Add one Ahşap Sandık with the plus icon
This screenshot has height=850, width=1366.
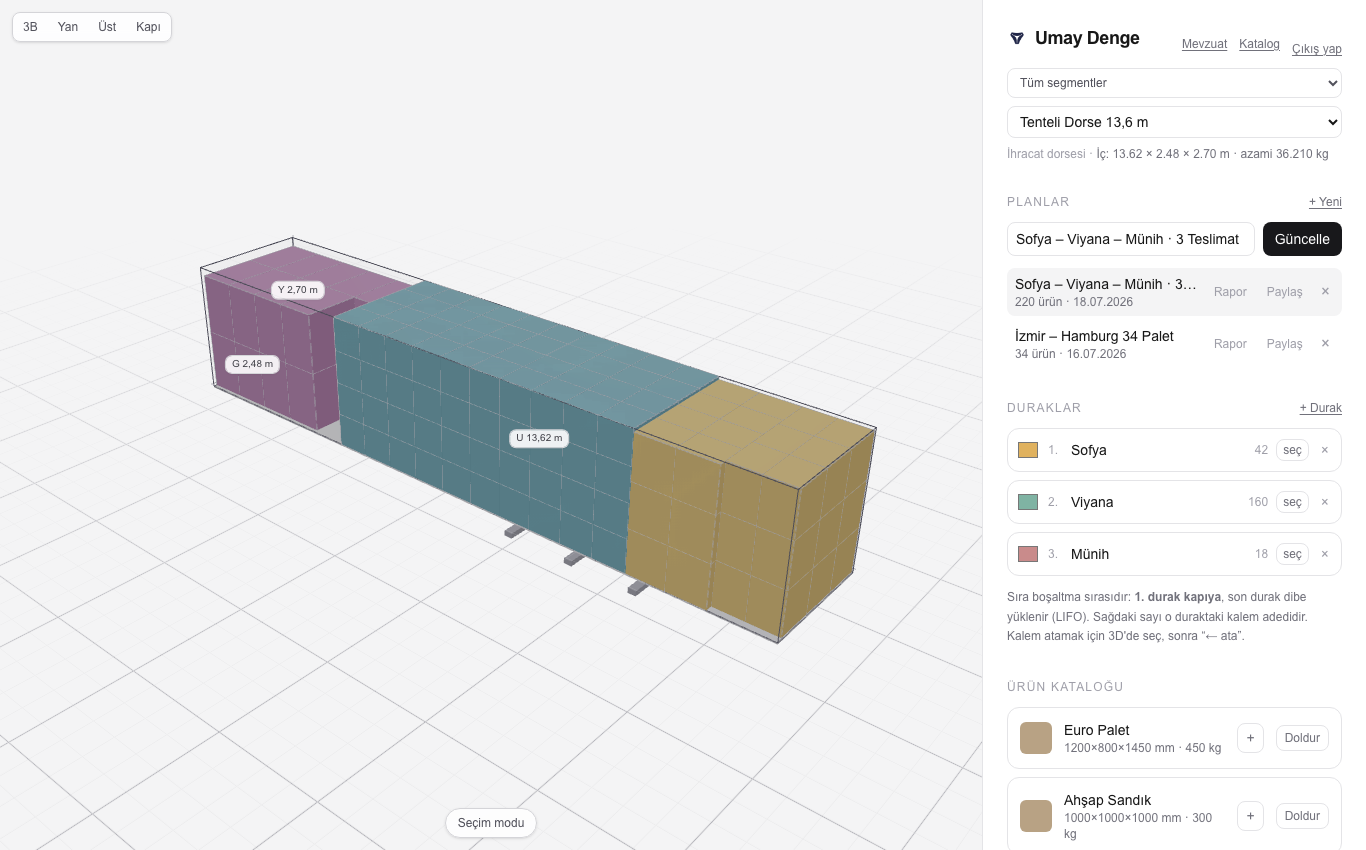pos(1250,816)
